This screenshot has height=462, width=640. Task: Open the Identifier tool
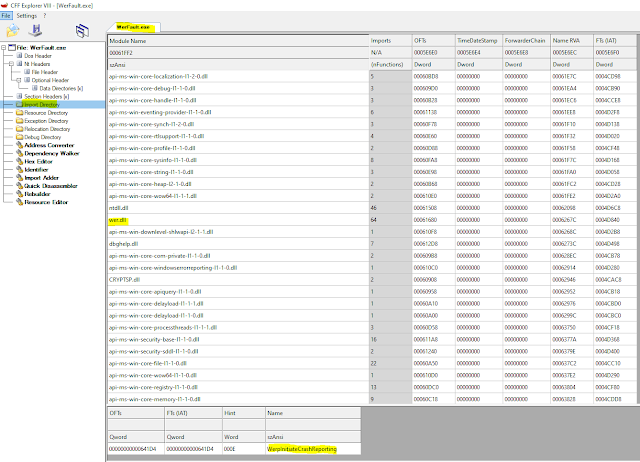coord(36,170)
